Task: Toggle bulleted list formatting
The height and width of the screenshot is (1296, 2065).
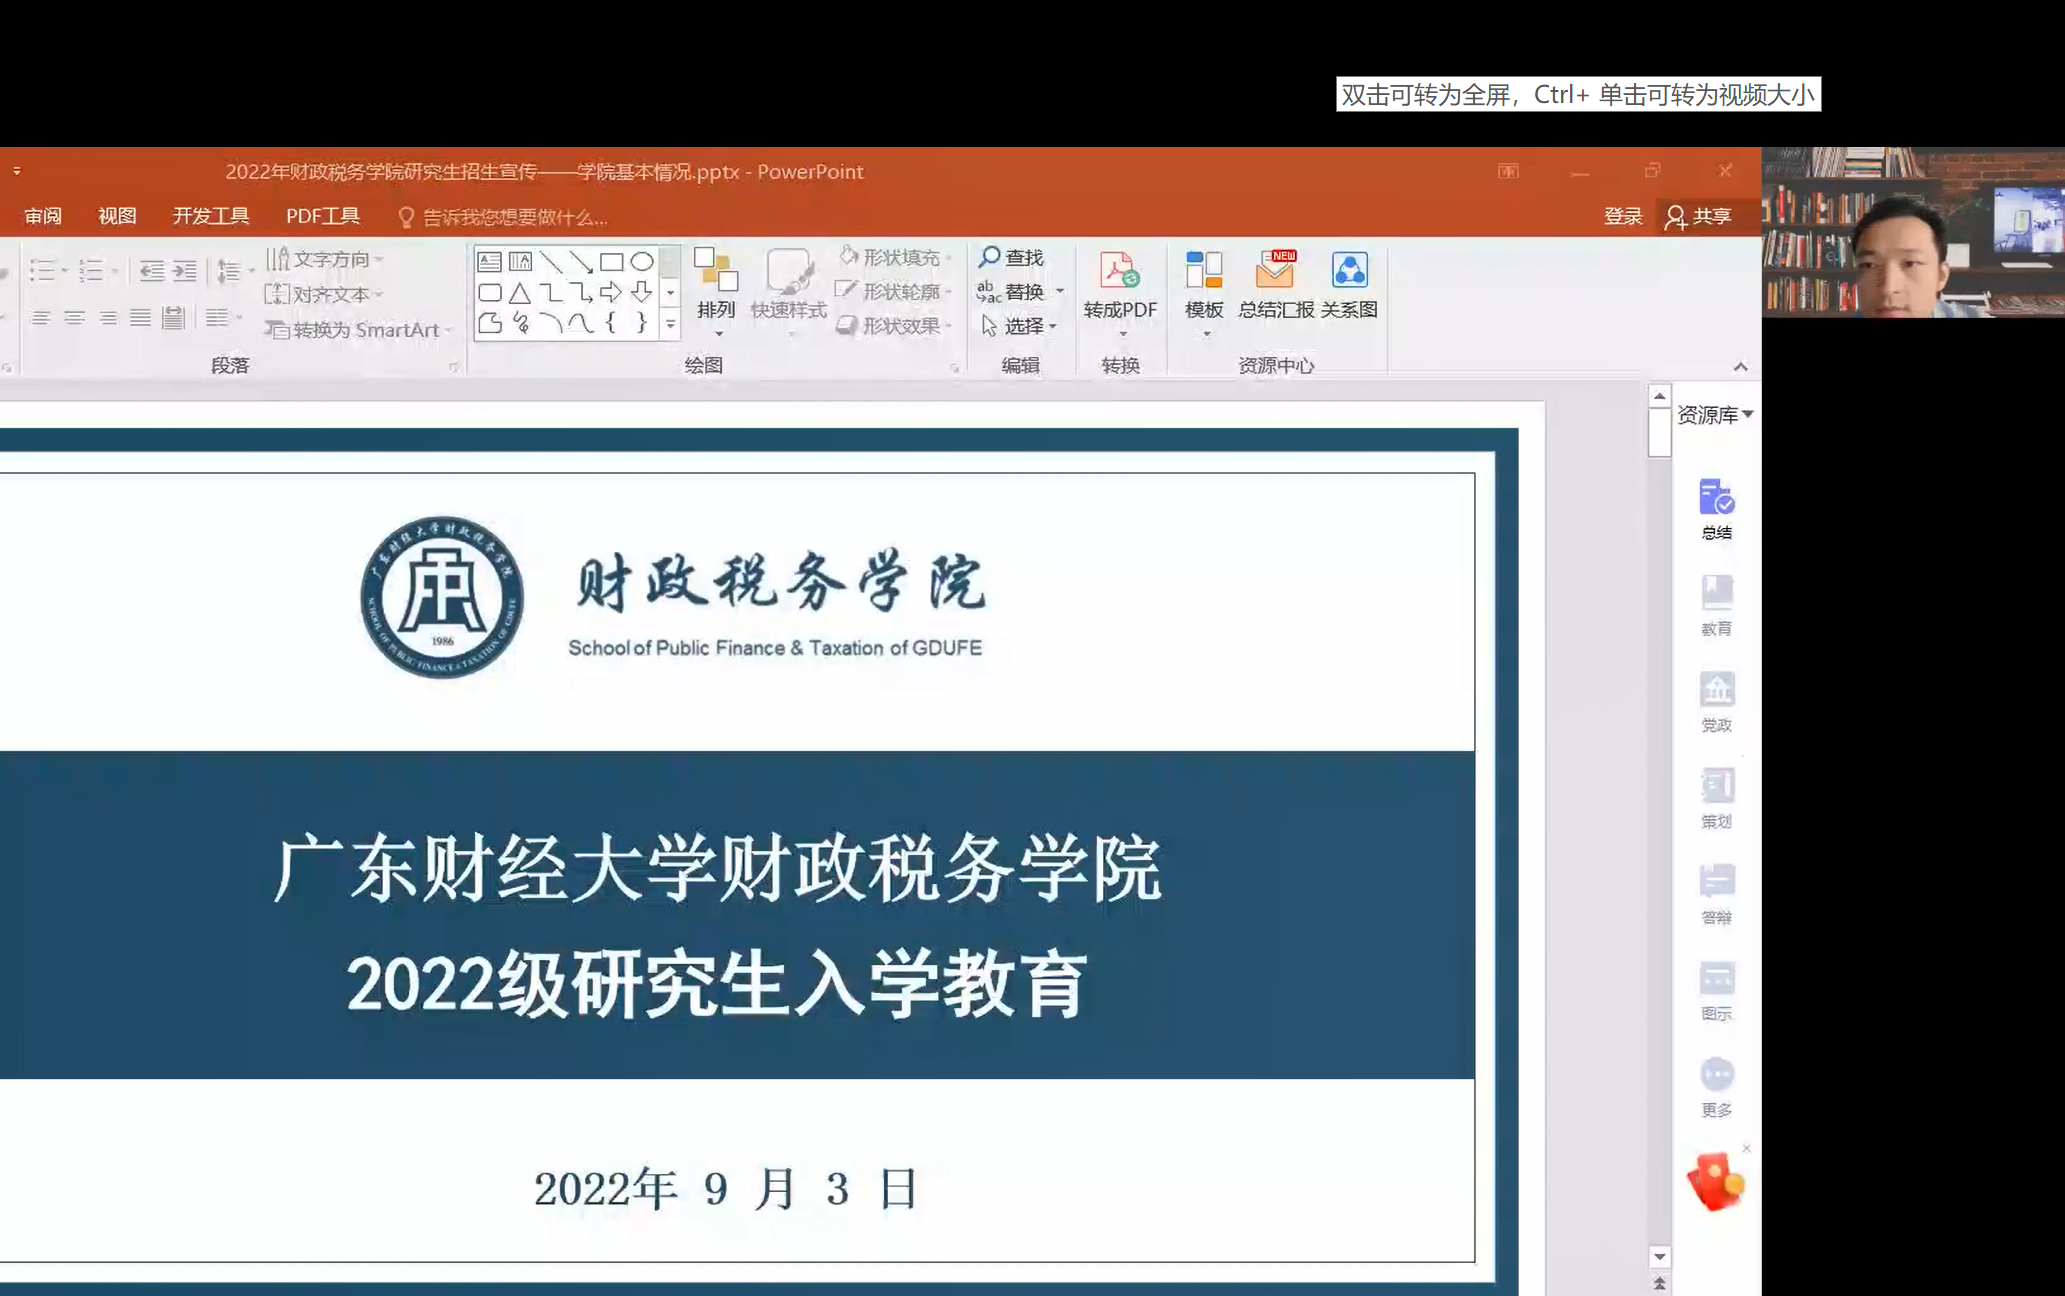Action: (x=42, y=270)
